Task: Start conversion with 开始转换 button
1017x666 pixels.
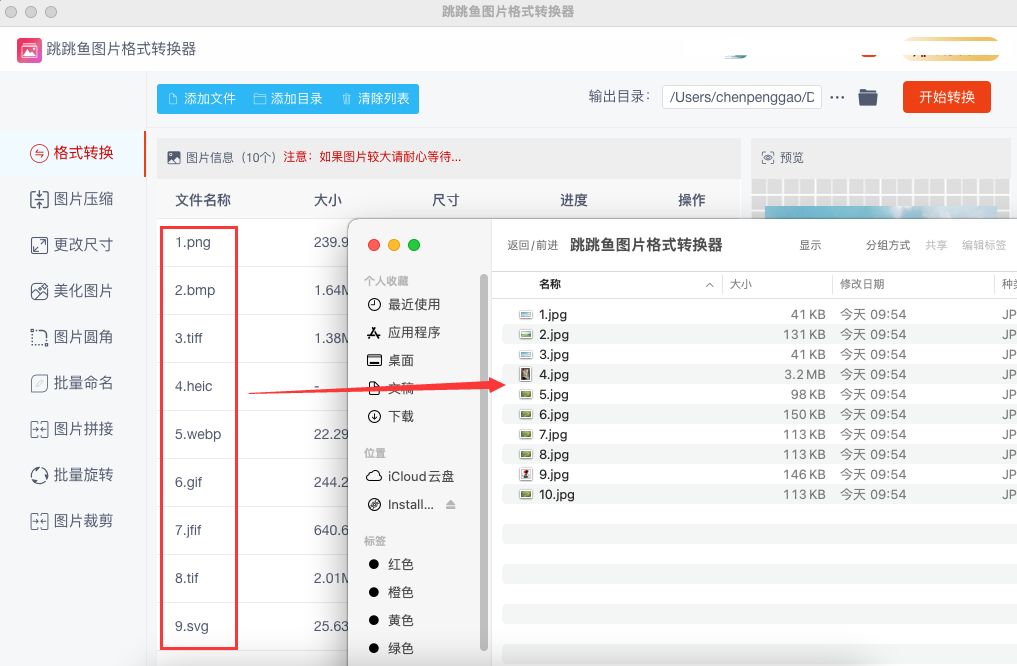Action: [x=946, y=97]
